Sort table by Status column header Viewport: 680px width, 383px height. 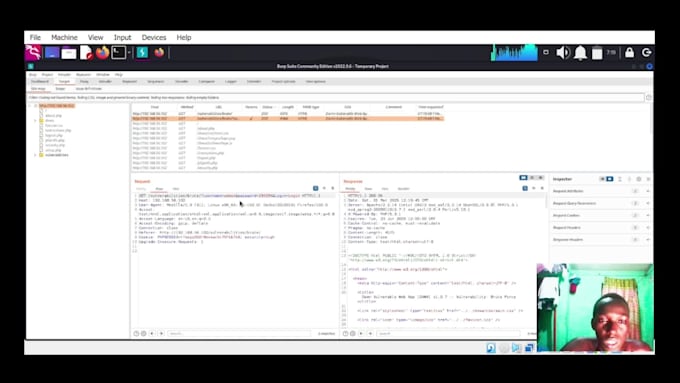click(x=267, y=107)
